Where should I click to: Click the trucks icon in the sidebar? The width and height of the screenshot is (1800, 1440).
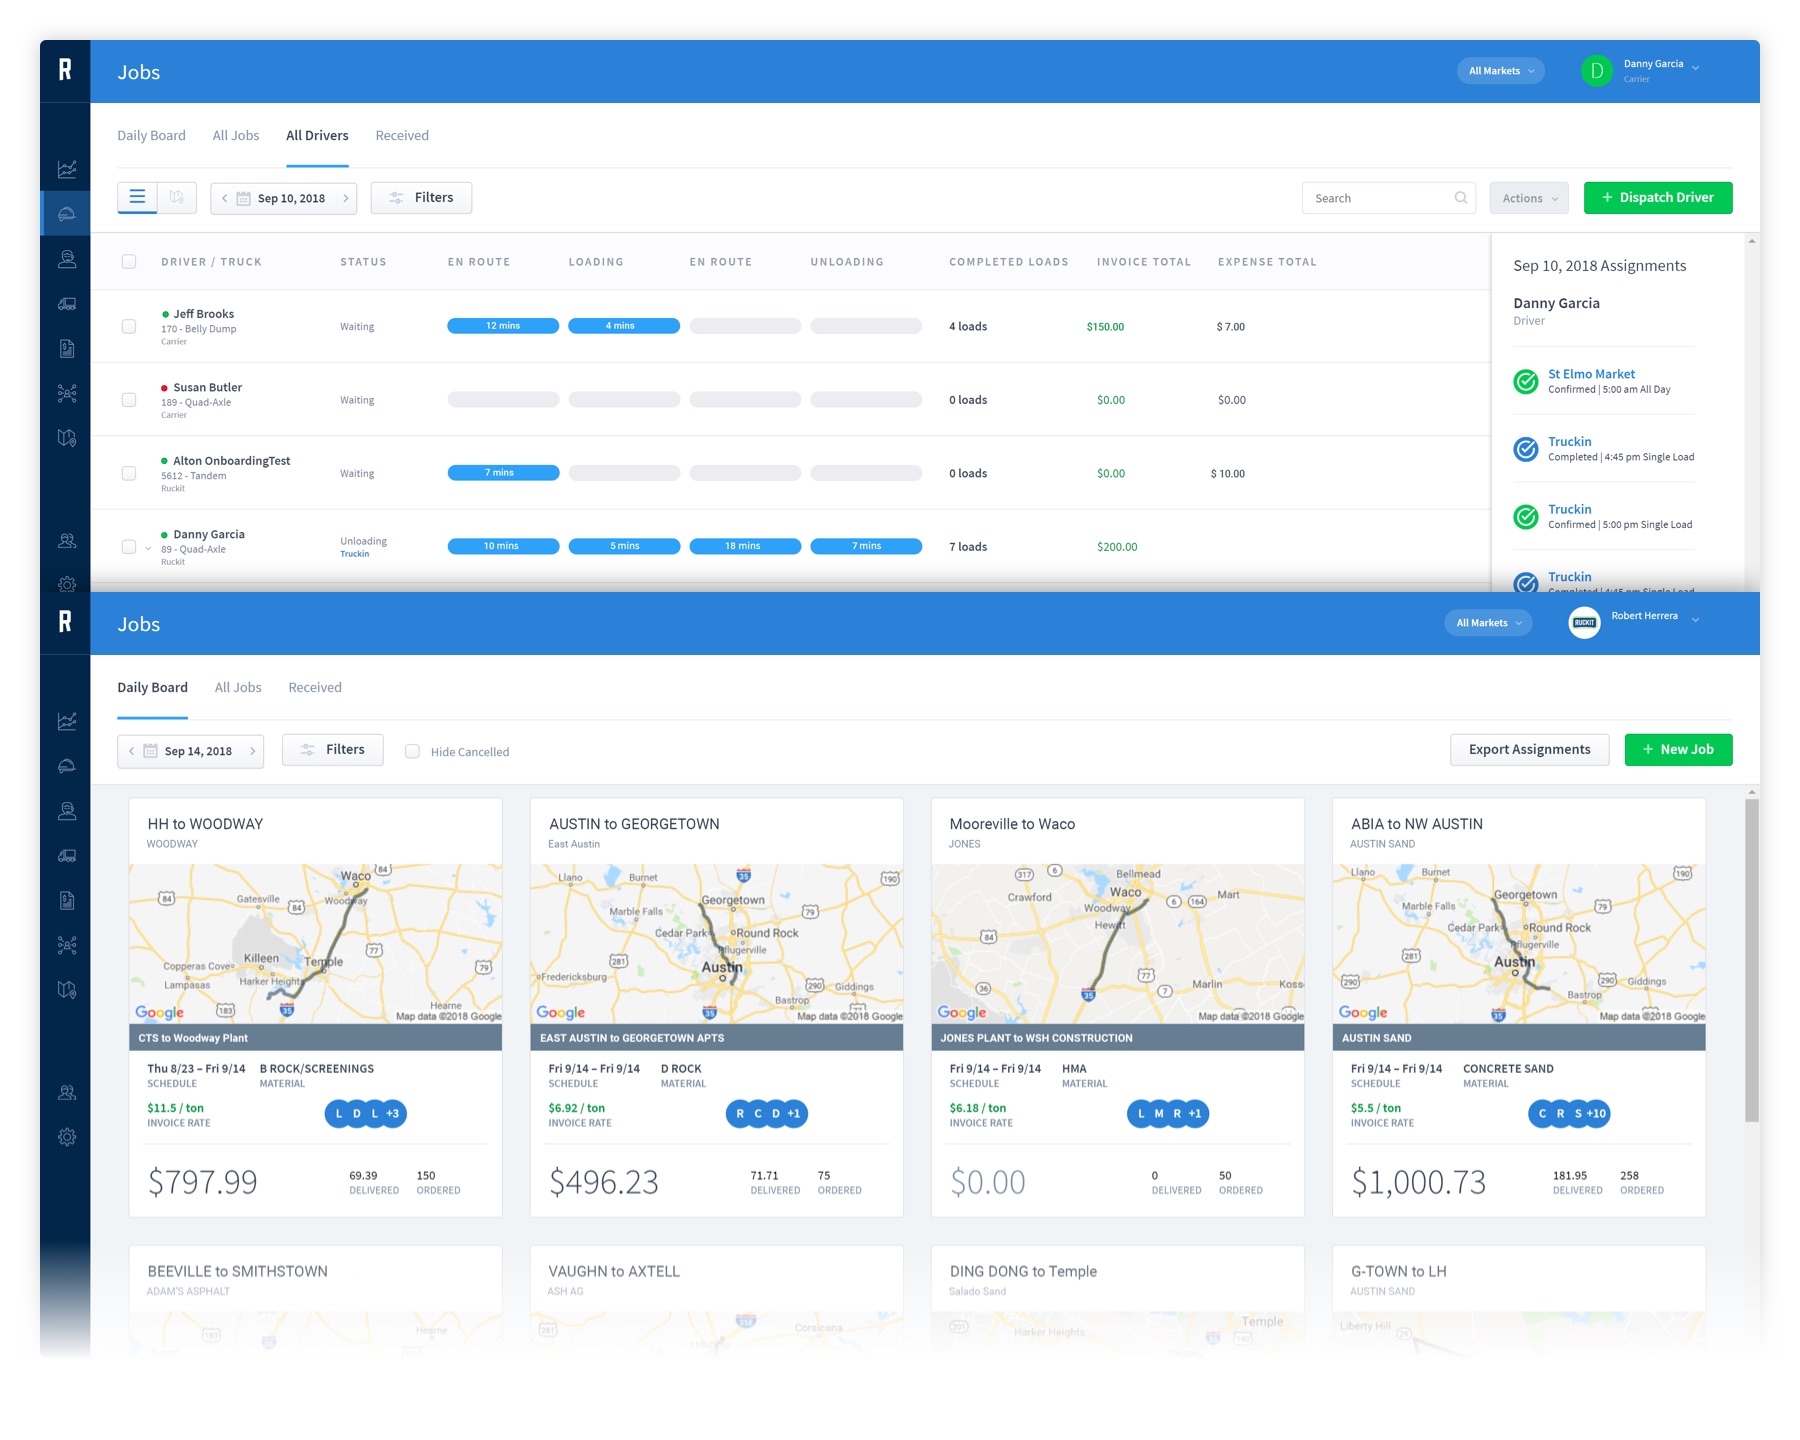(66, 303)
